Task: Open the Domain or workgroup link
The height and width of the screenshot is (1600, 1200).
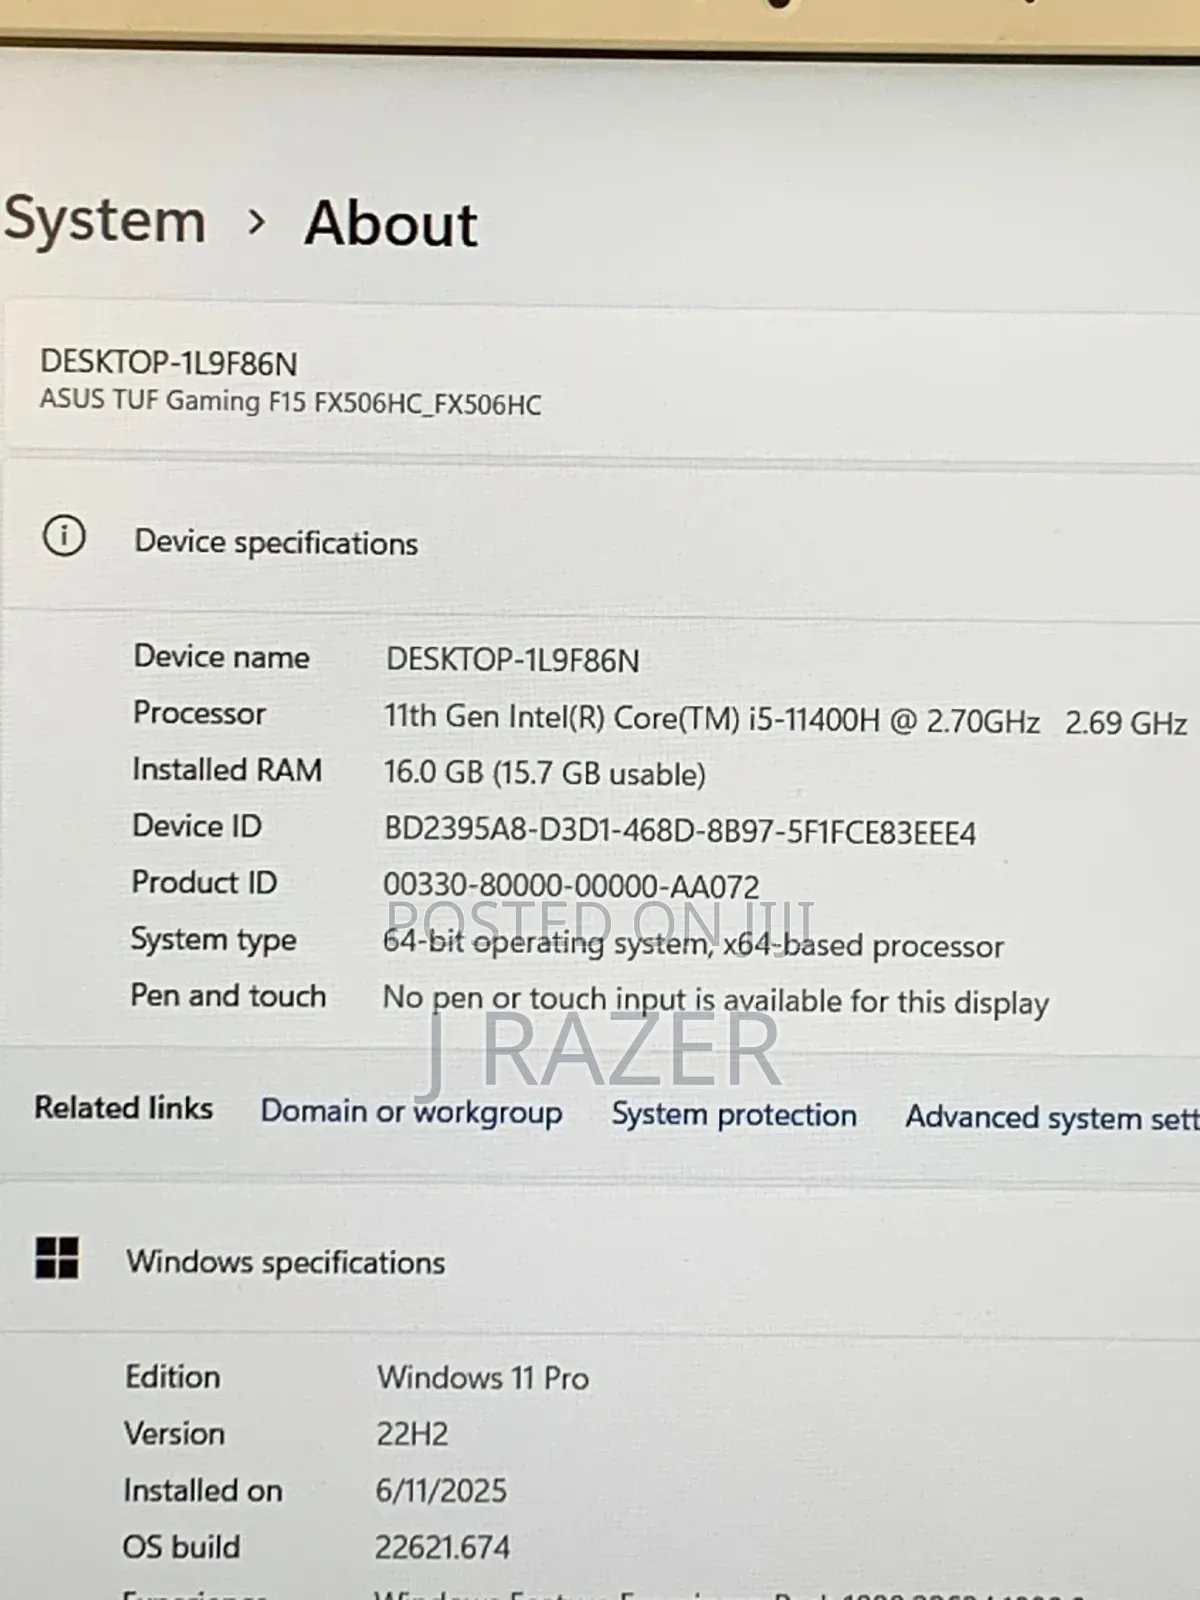Action: [x=411, y=1112]
